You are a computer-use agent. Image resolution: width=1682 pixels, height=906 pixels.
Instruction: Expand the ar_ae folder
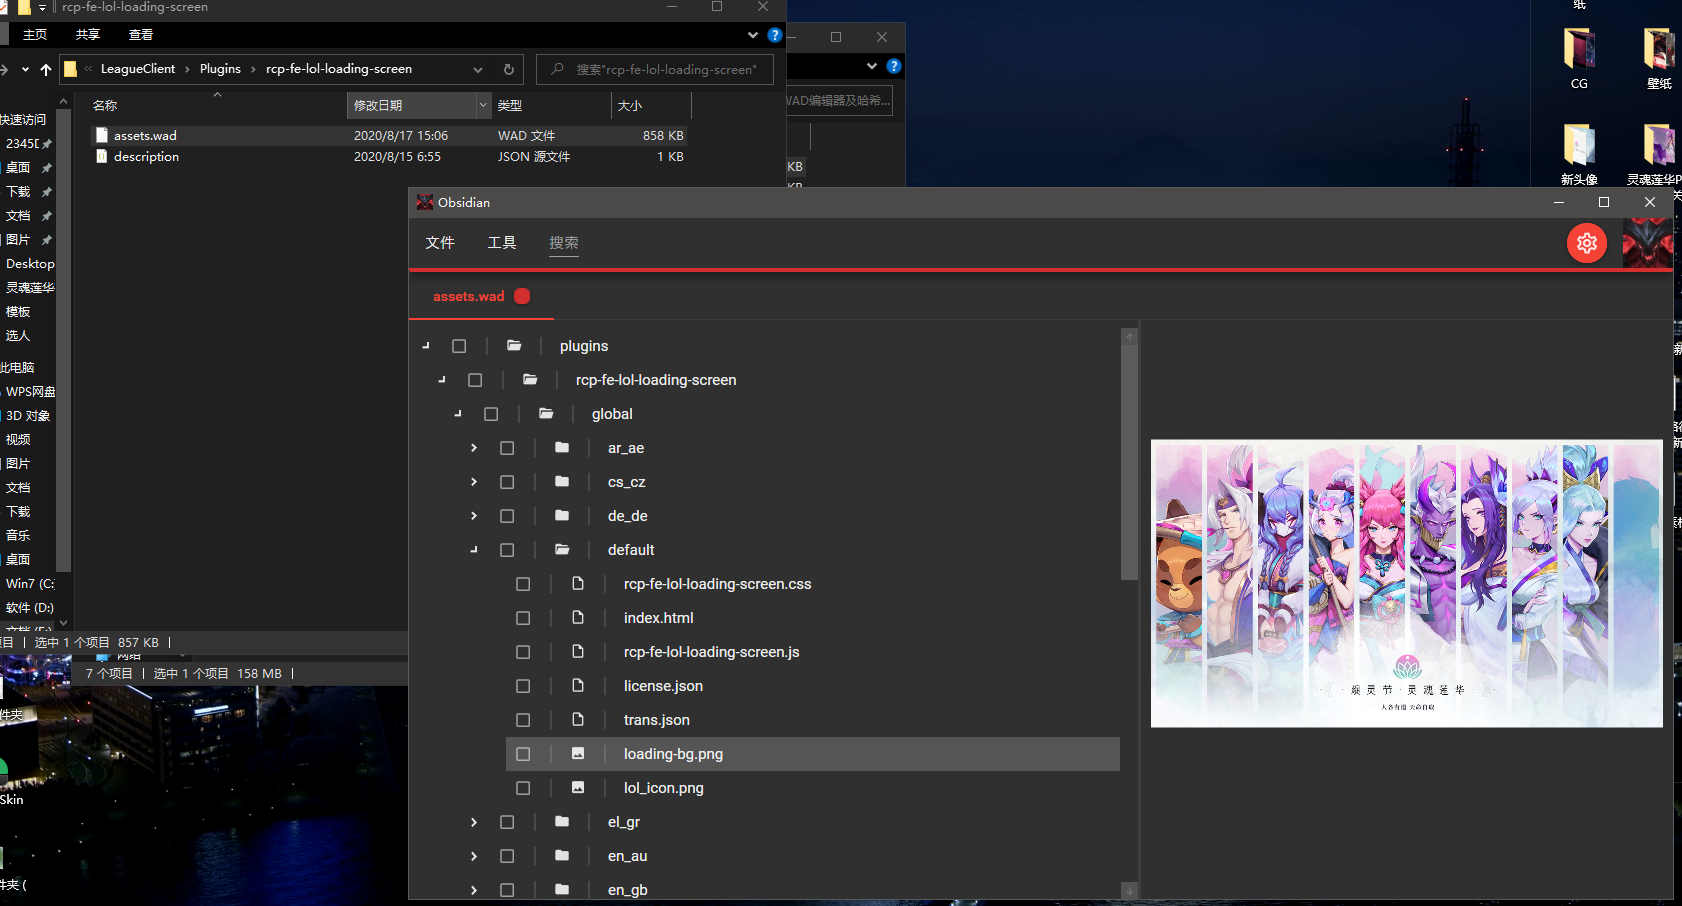coord(474,448)
